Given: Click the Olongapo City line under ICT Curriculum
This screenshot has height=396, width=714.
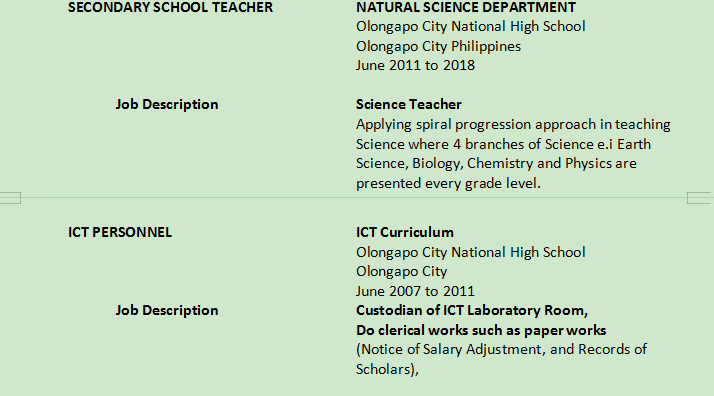Looking at the screenshot, I should coord(402,272).
